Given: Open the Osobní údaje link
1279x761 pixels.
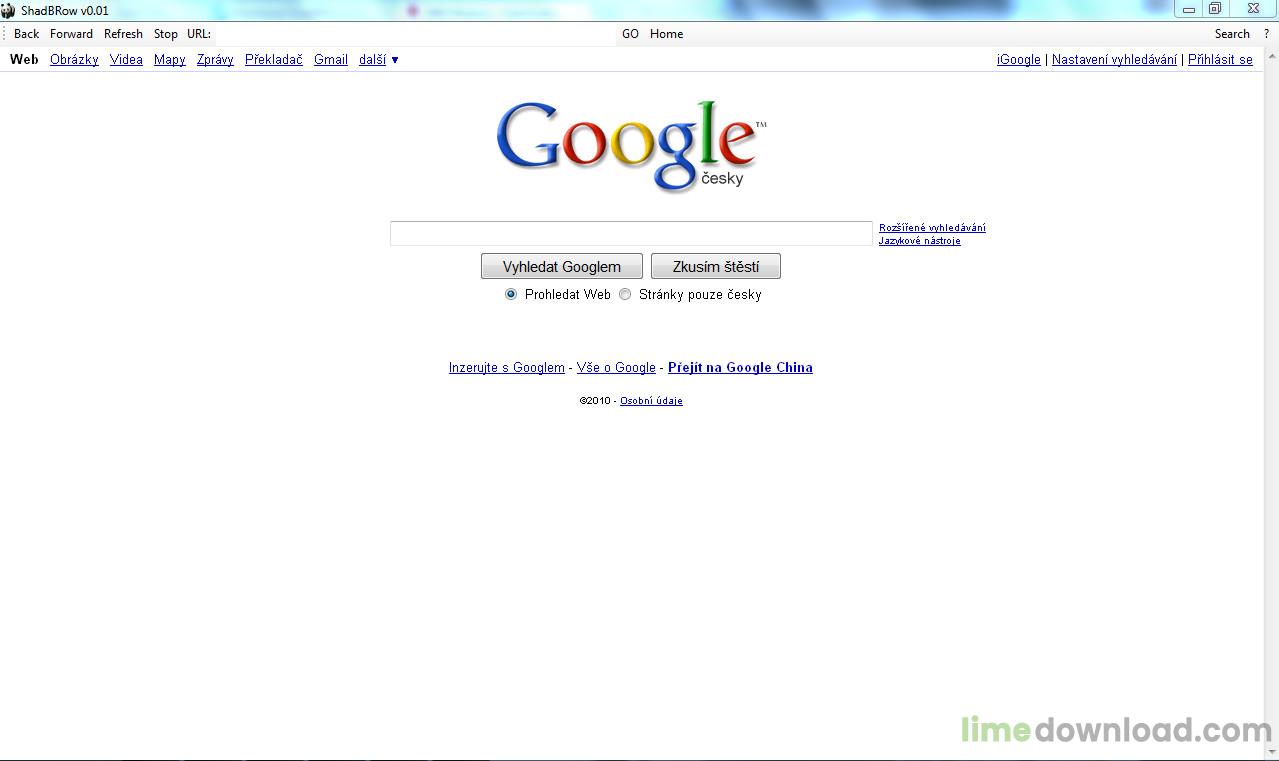Looking at the screenshot, I should pyautogui.click(x=651, y=401).
